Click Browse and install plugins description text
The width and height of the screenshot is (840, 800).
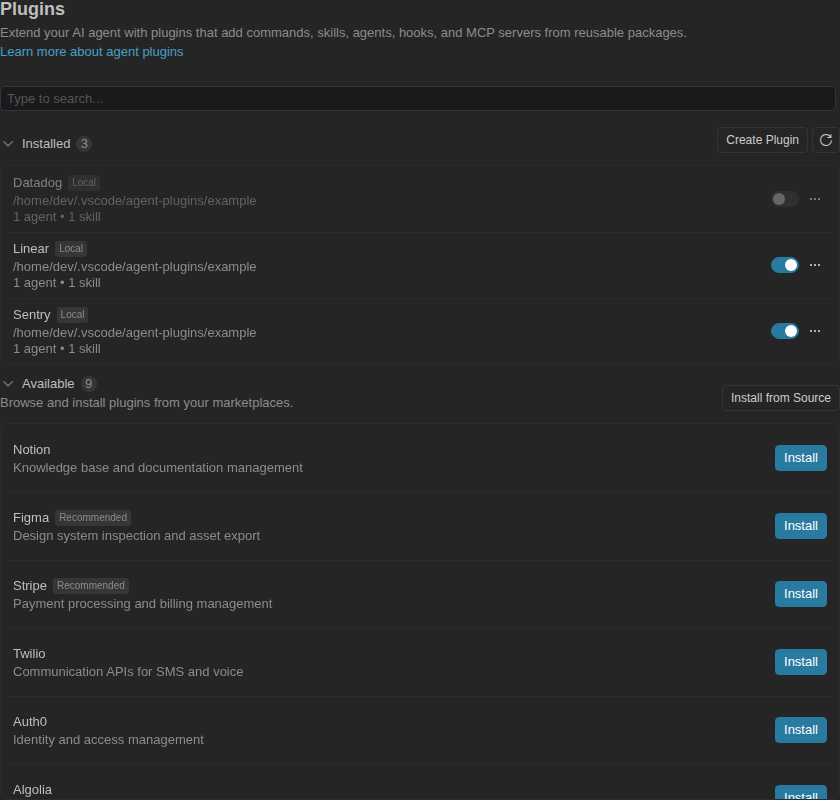pyautogui.click(x=146, y=403)
